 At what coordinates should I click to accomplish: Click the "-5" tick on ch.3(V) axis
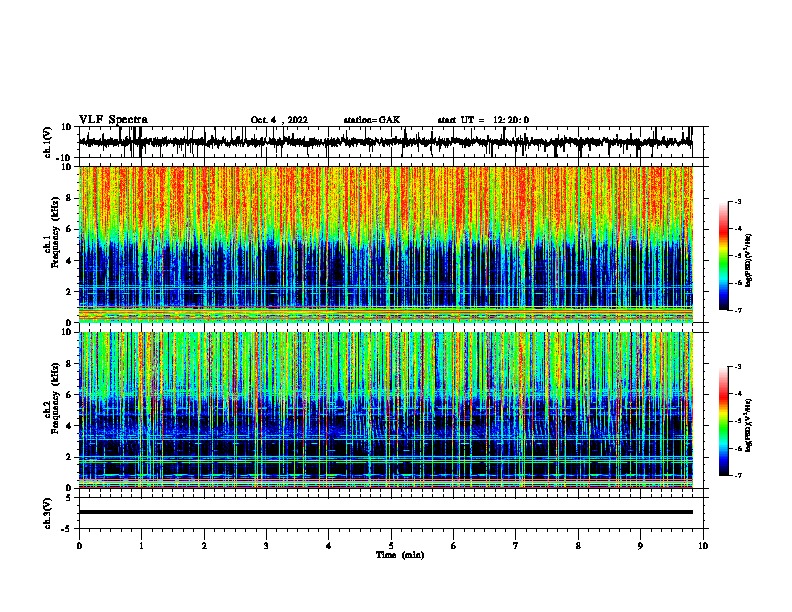pos(68,529)
